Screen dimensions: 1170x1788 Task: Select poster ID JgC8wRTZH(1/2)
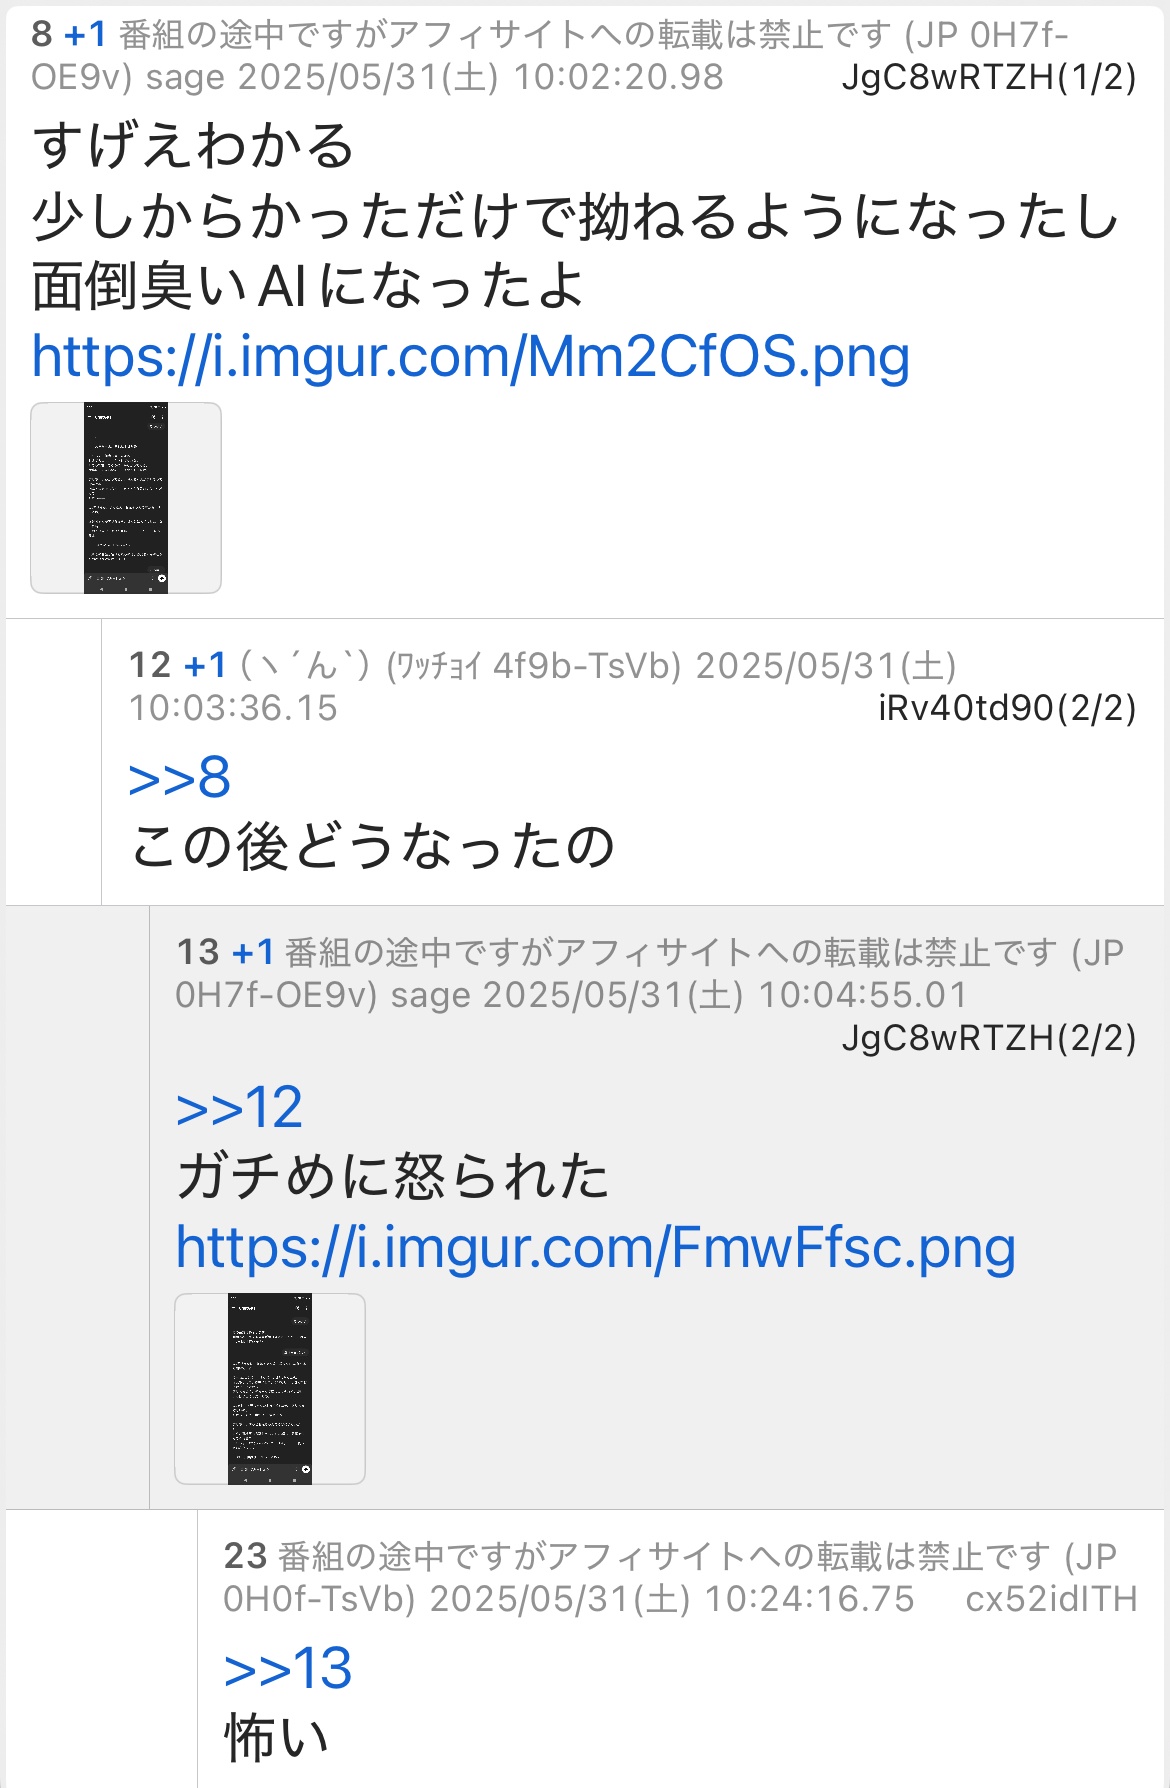989,77
